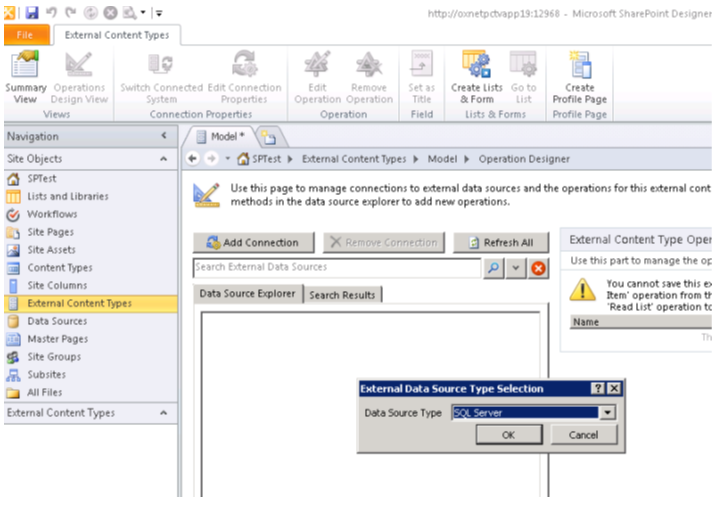
Task: Open Content Types in navigation
Action: point(59,268)
